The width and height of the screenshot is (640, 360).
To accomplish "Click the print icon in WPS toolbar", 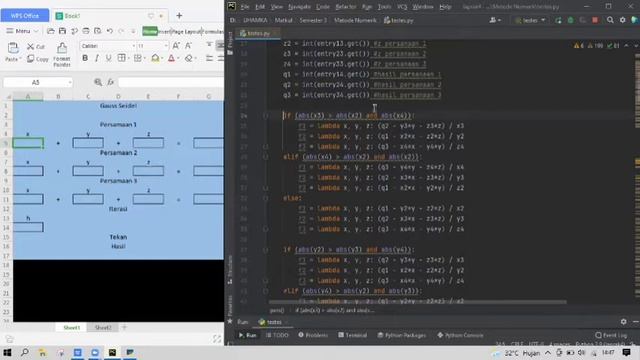I will click(86, 31).
